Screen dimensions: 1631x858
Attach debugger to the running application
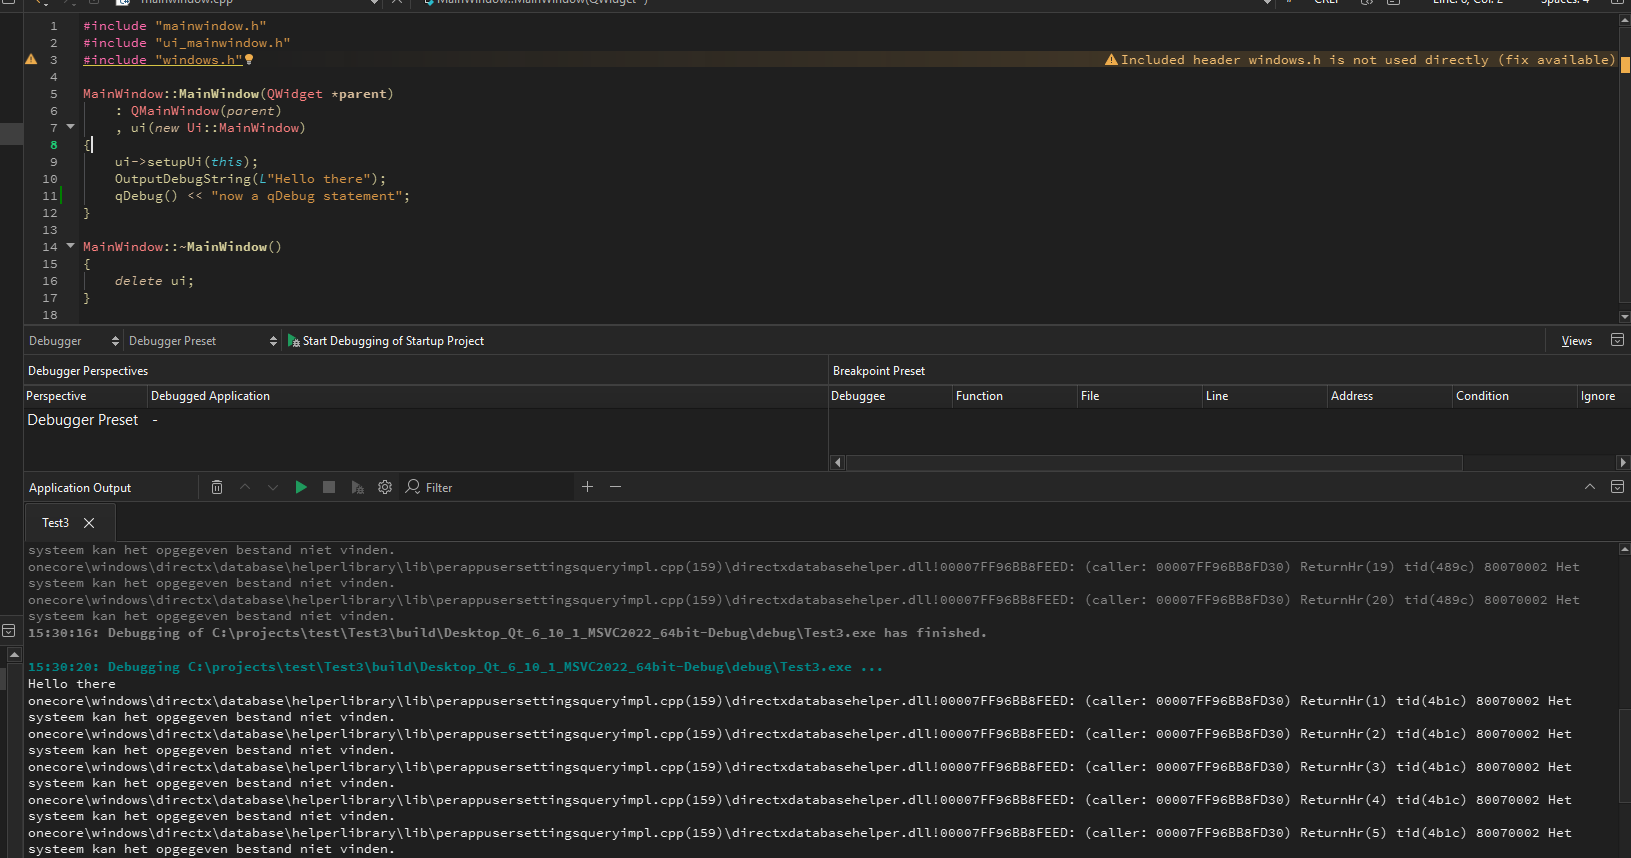[x=357, y=487]
